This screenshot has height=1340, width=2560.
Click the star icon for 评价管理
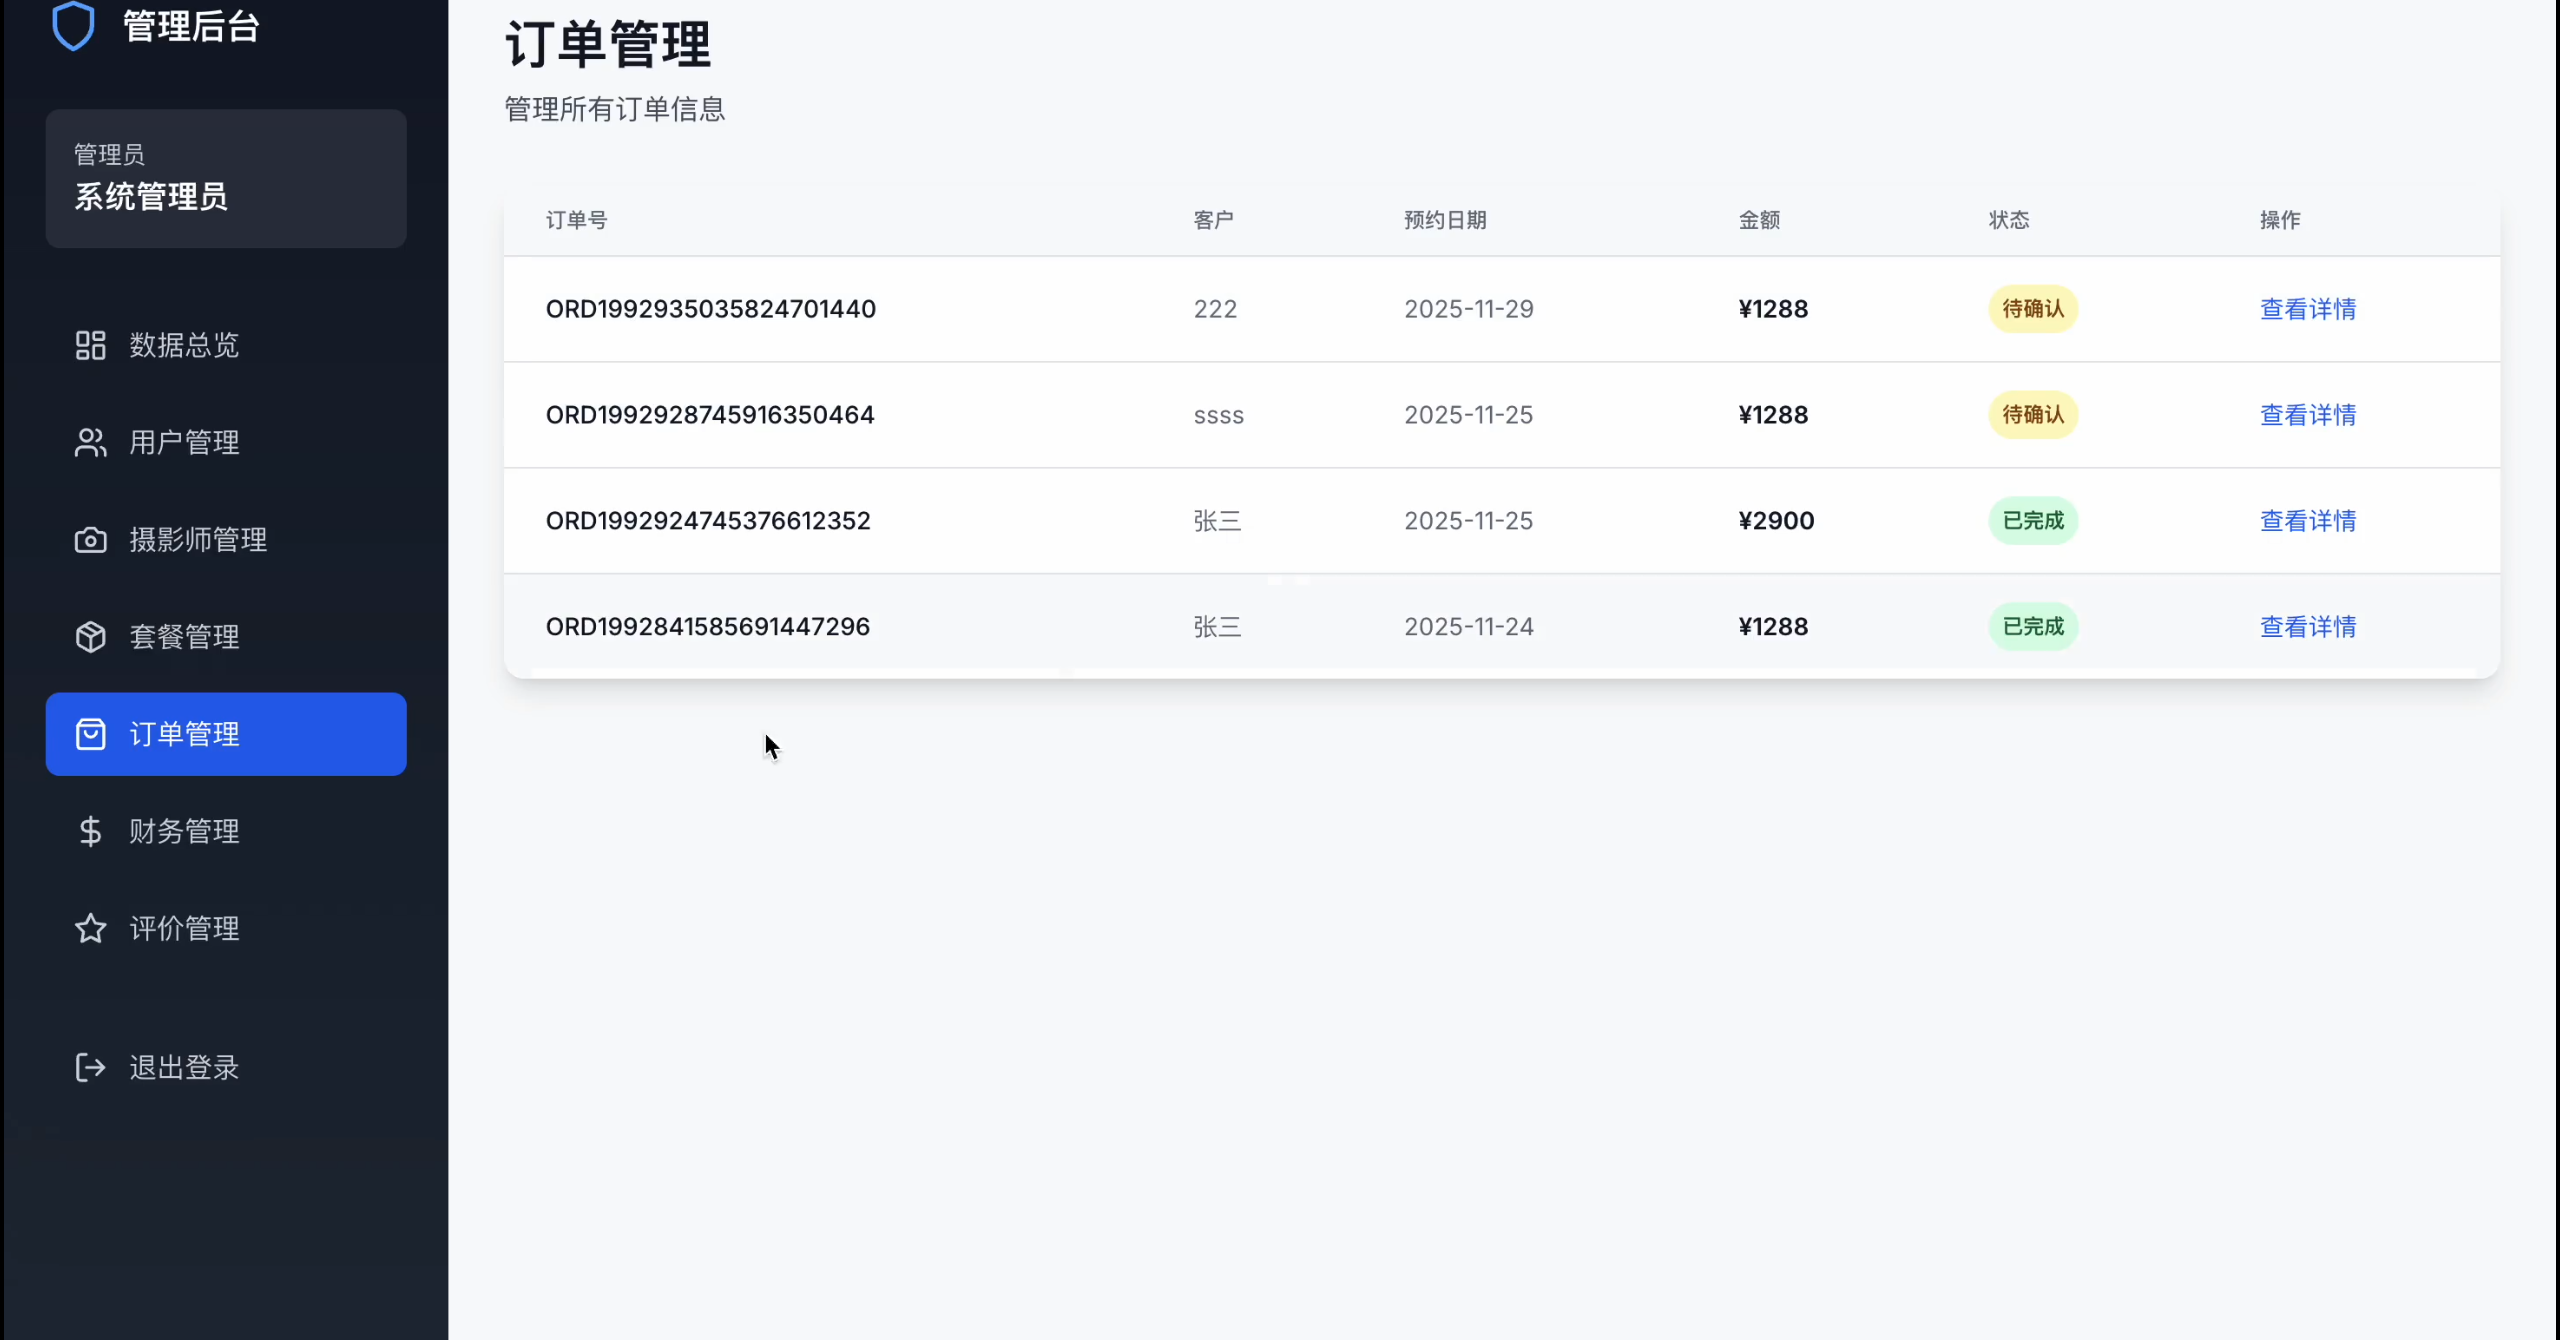click(90, 928)
